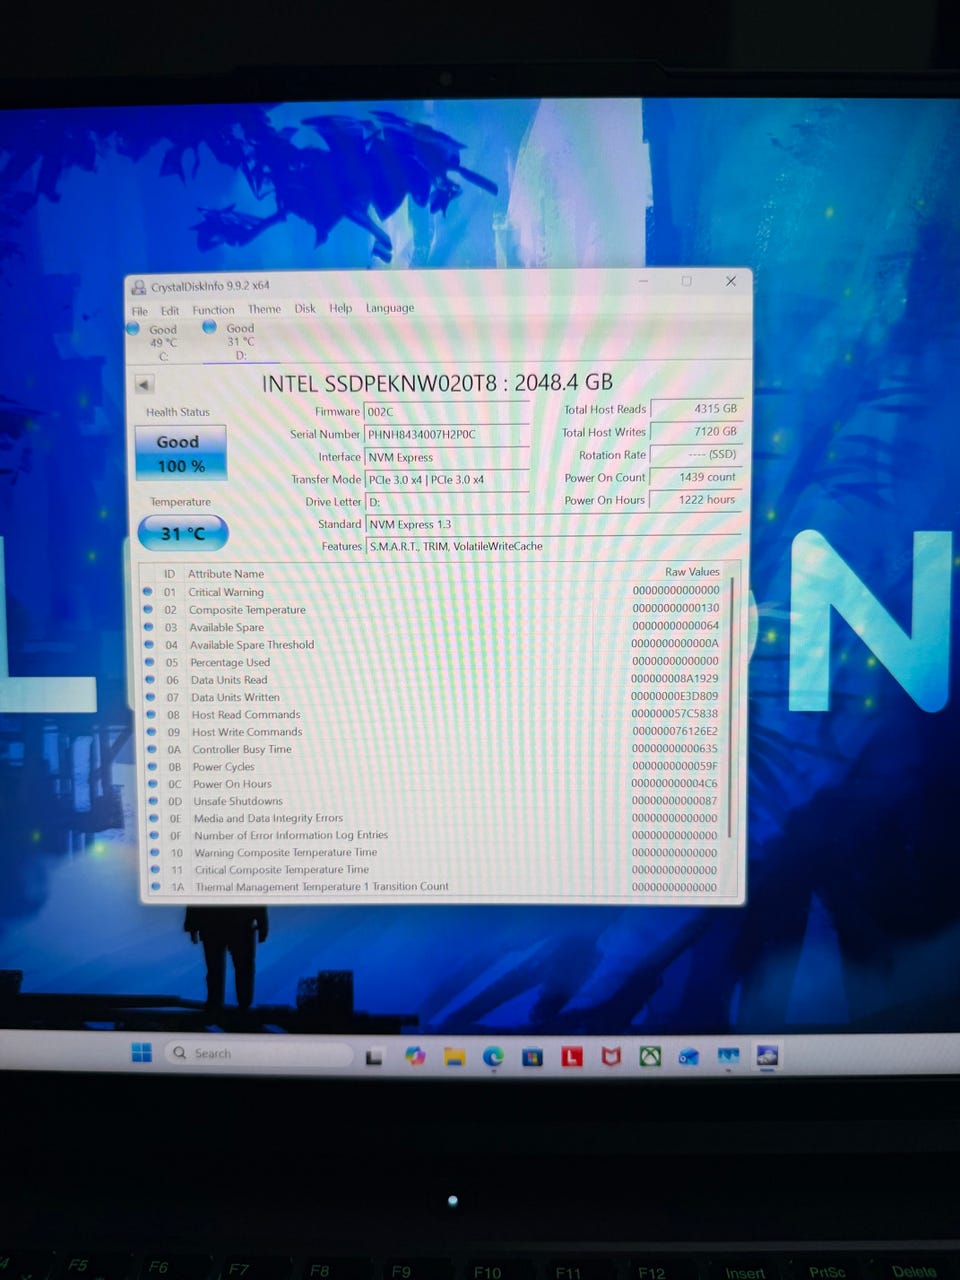The height and width of the screenshot is (1280, 960).
Task: Click the monitor app icon left of CrystalDiskInfo
Action: 728,1056
